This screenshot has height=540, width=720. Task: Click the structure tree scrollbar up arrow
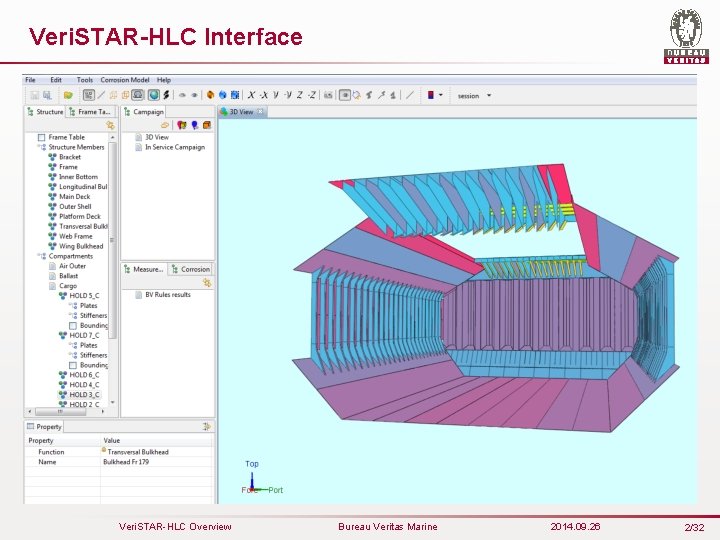coord(112,137)
